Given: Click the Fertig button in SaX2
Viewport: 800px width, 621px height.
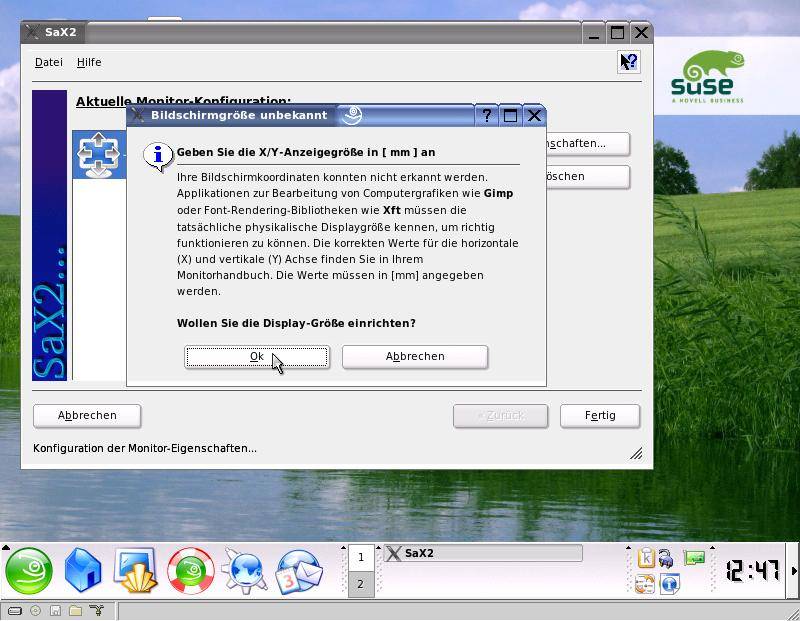Looking at the screenshot, I should (600, 415).
